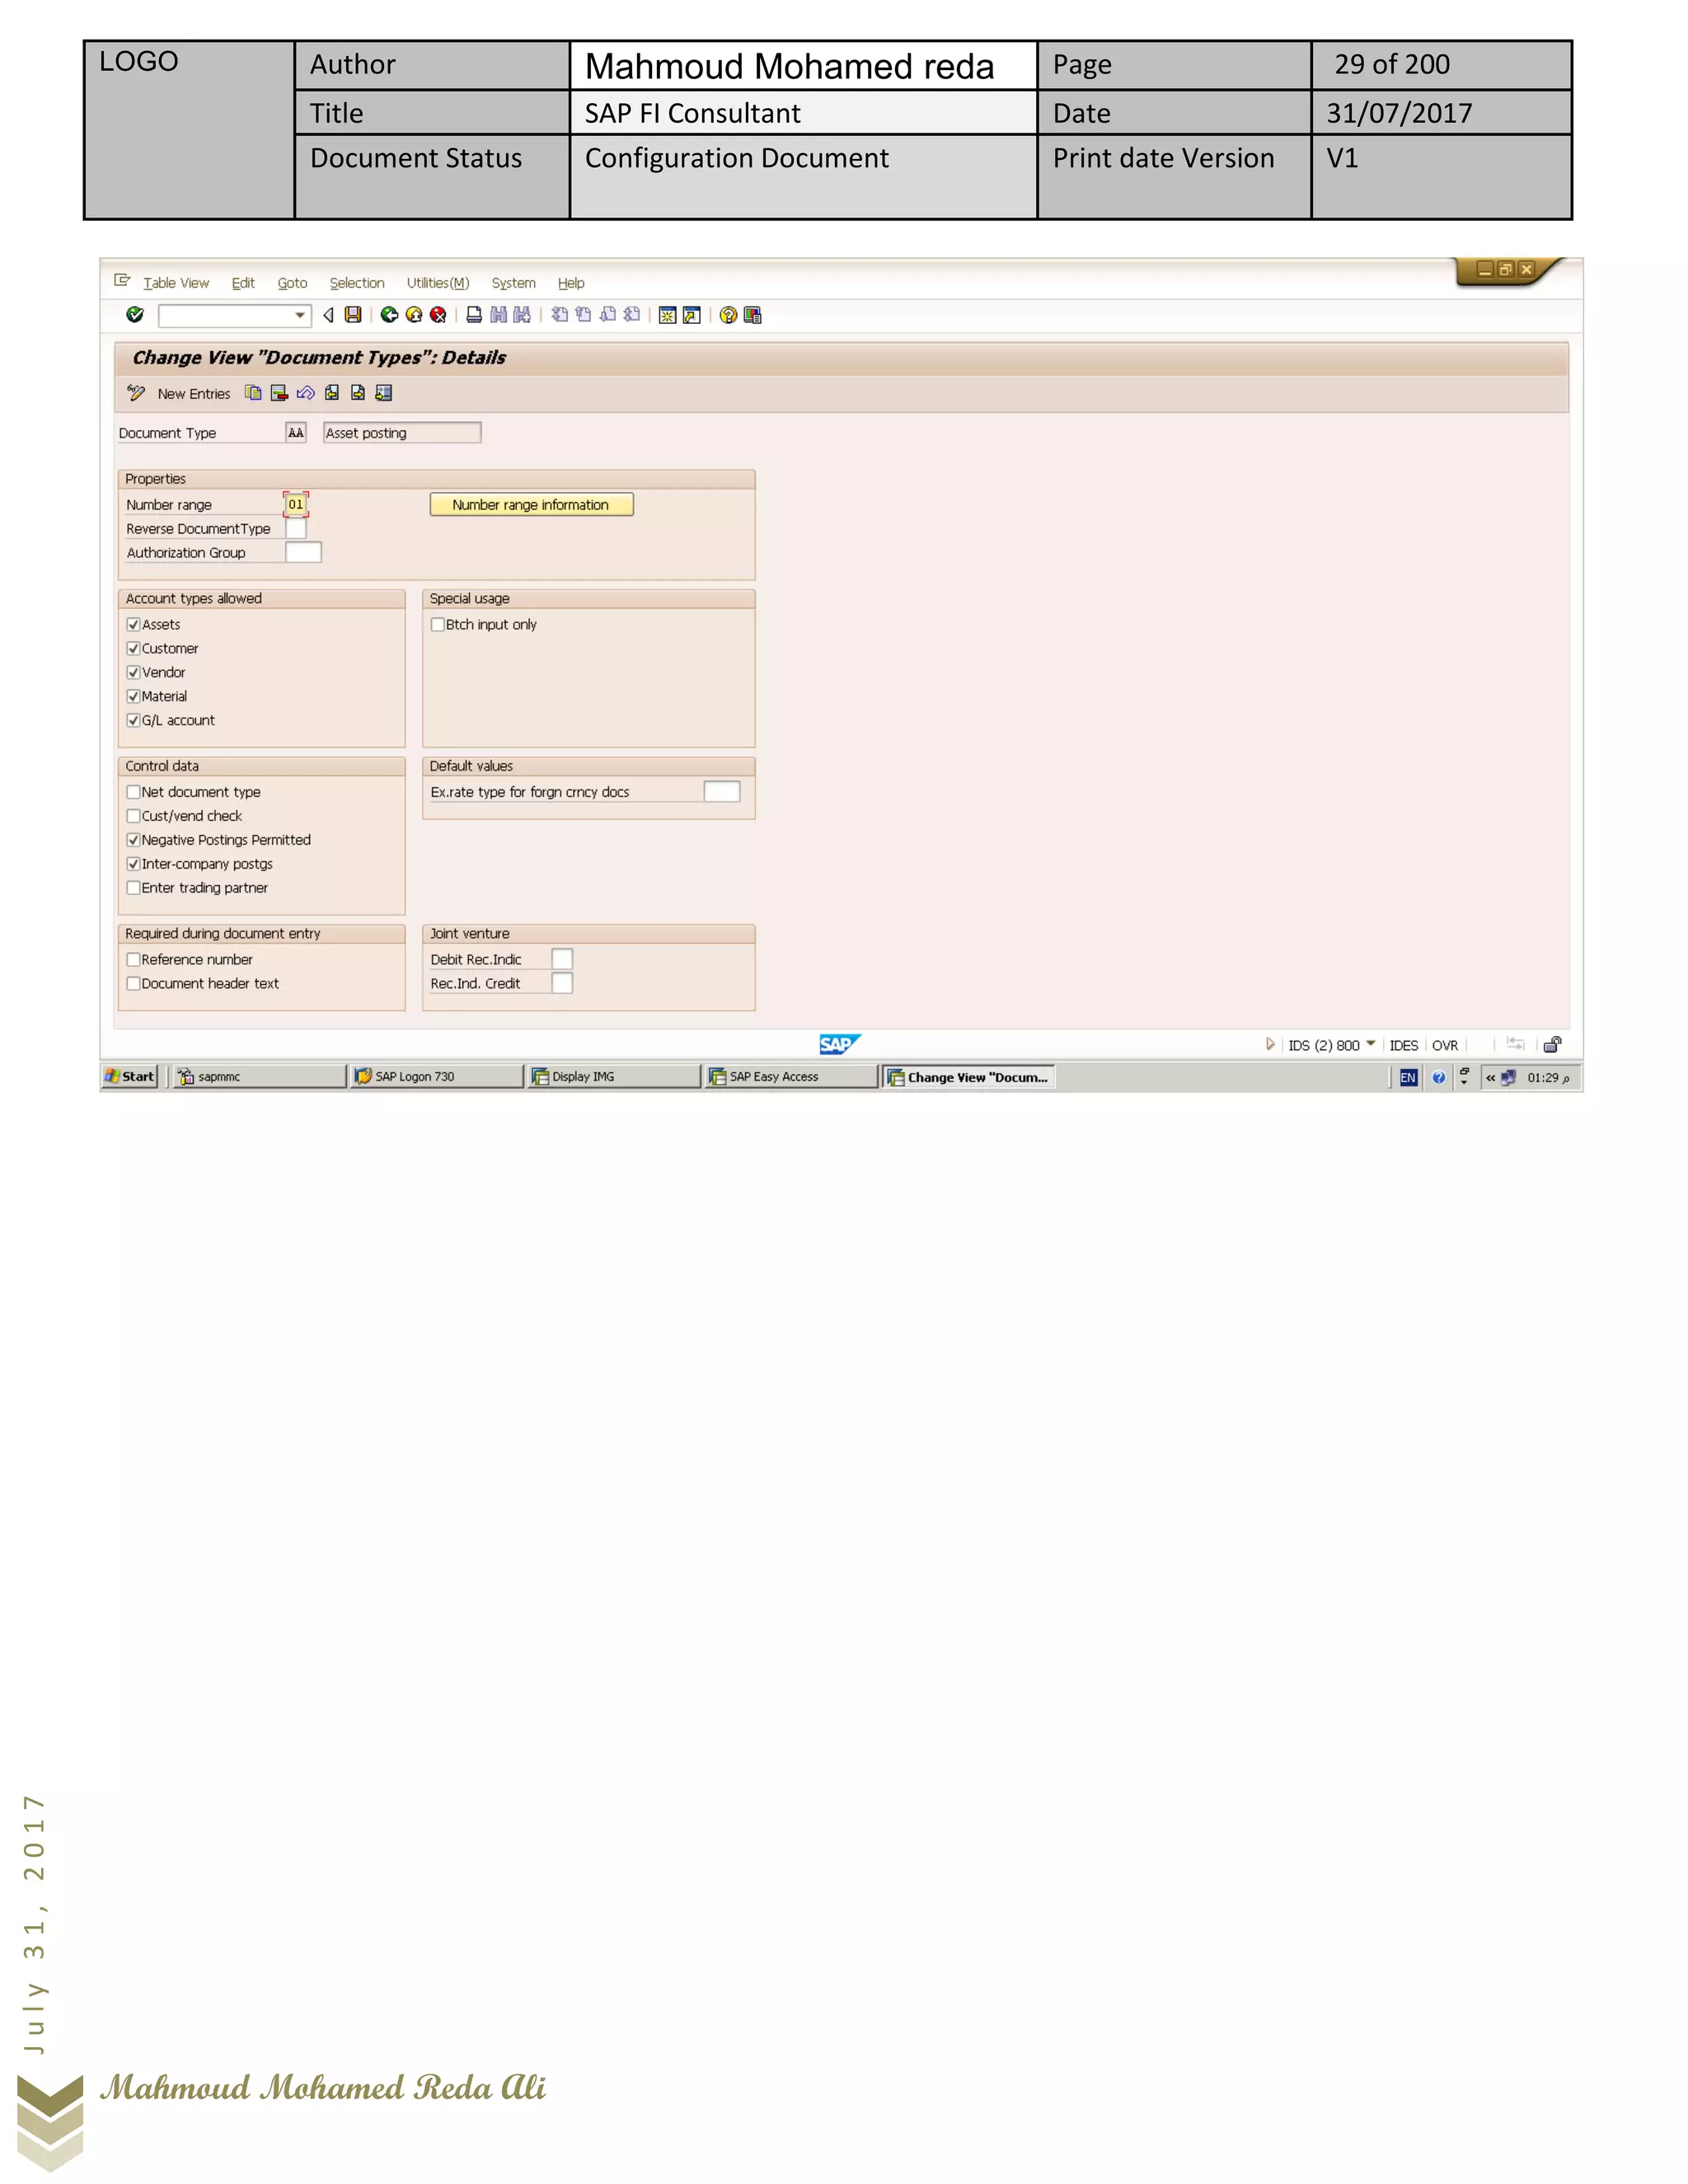
Task: Uncheck the Vendor account type checkbox
Action: tap(133, 672)
